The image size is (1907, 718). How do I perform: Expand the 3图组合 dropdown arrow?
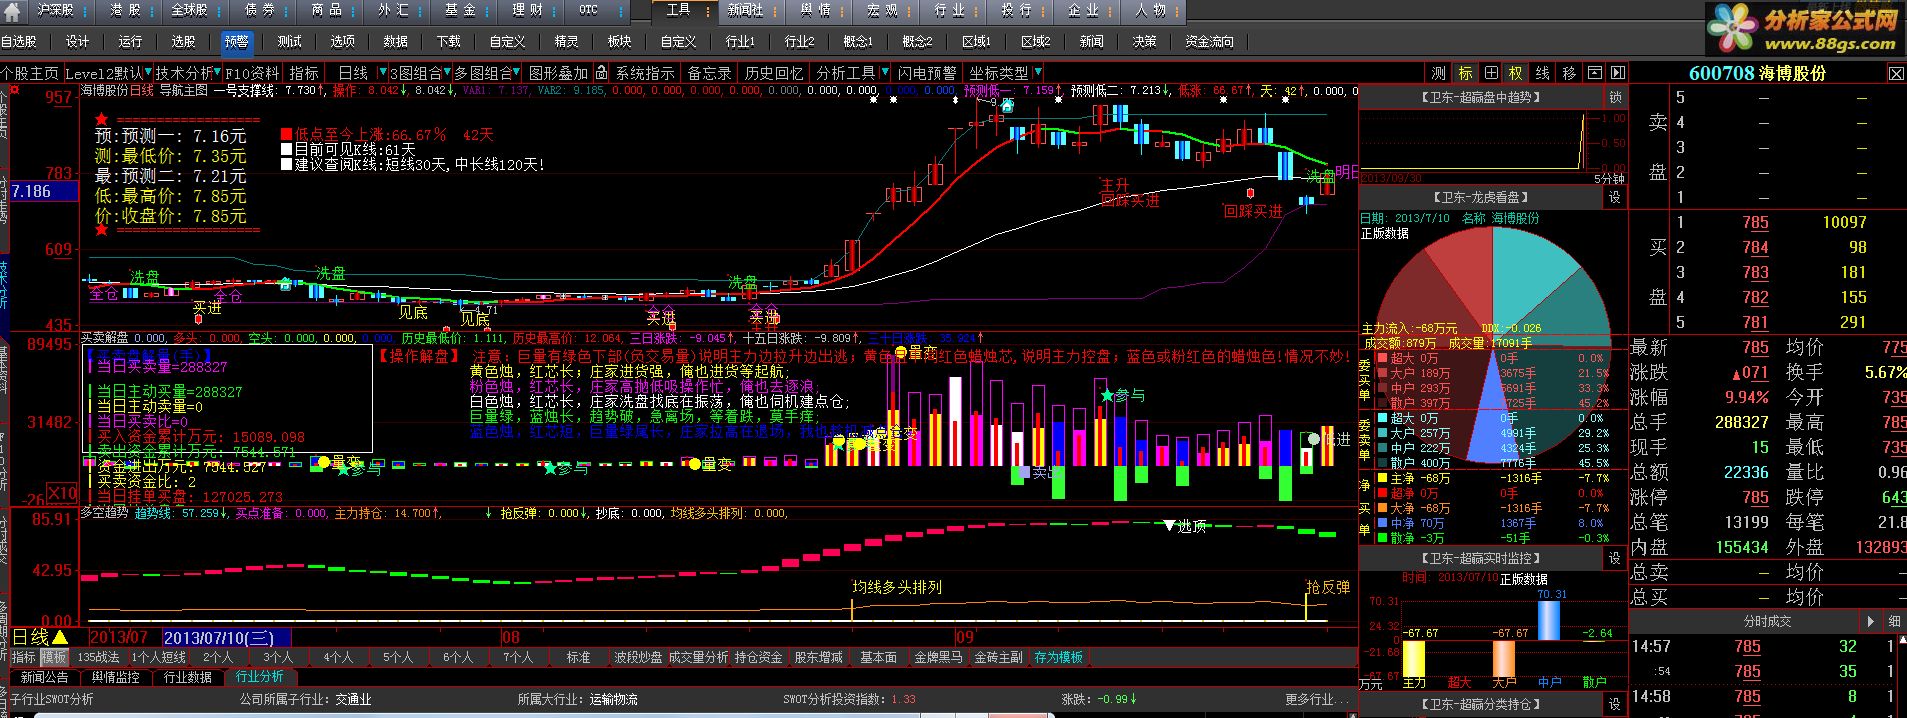(448, 73)
